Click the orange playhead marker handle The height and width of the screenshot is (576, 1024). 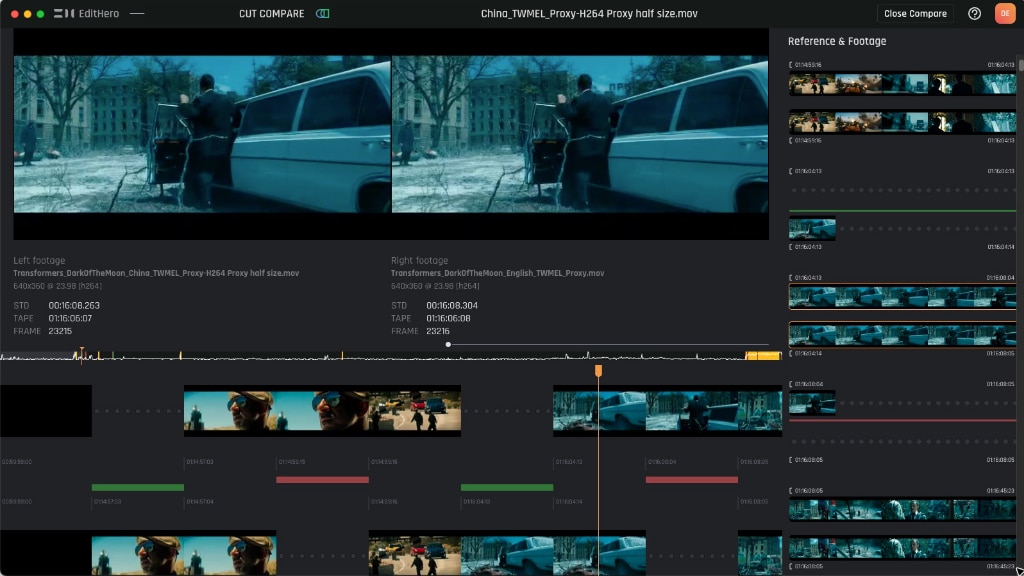point(598,371)
